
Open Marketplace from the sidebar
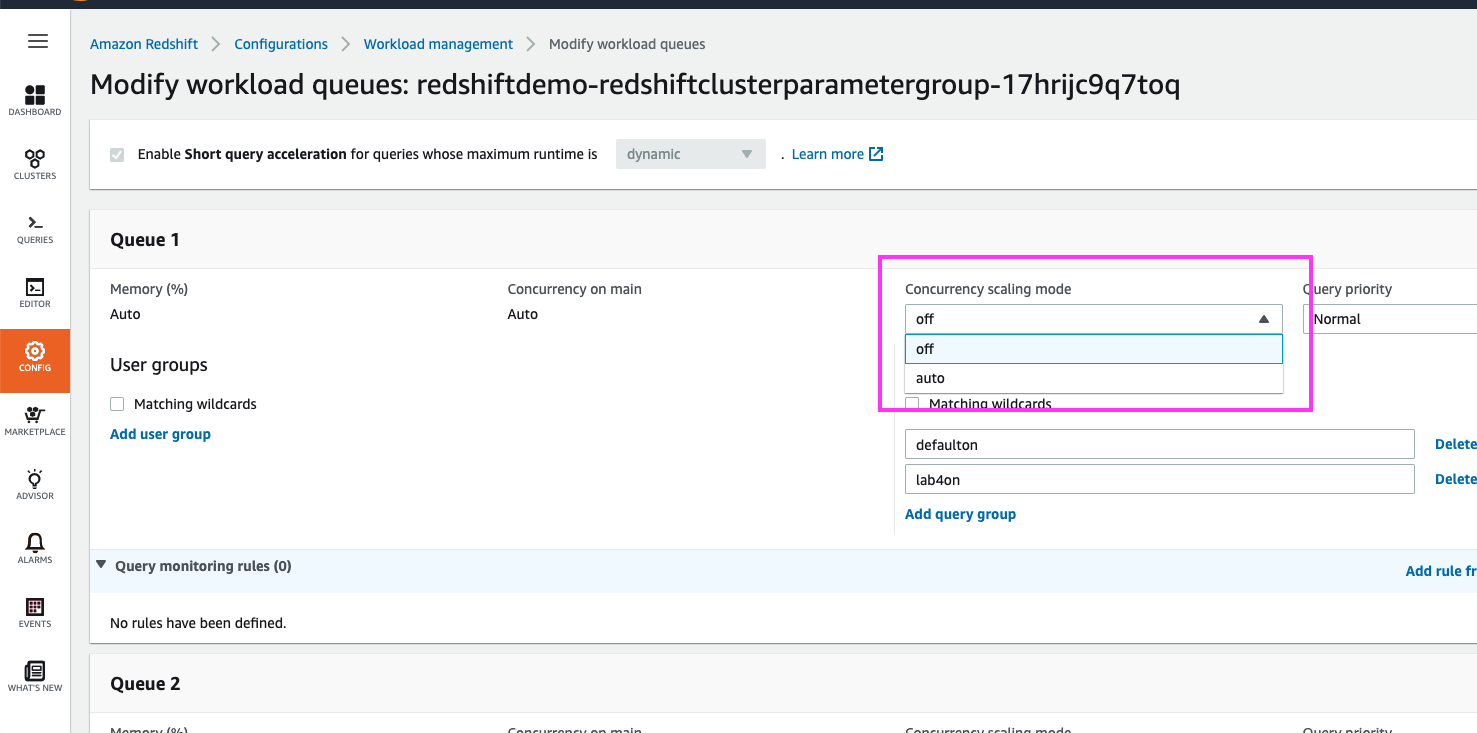pos(35,420)
